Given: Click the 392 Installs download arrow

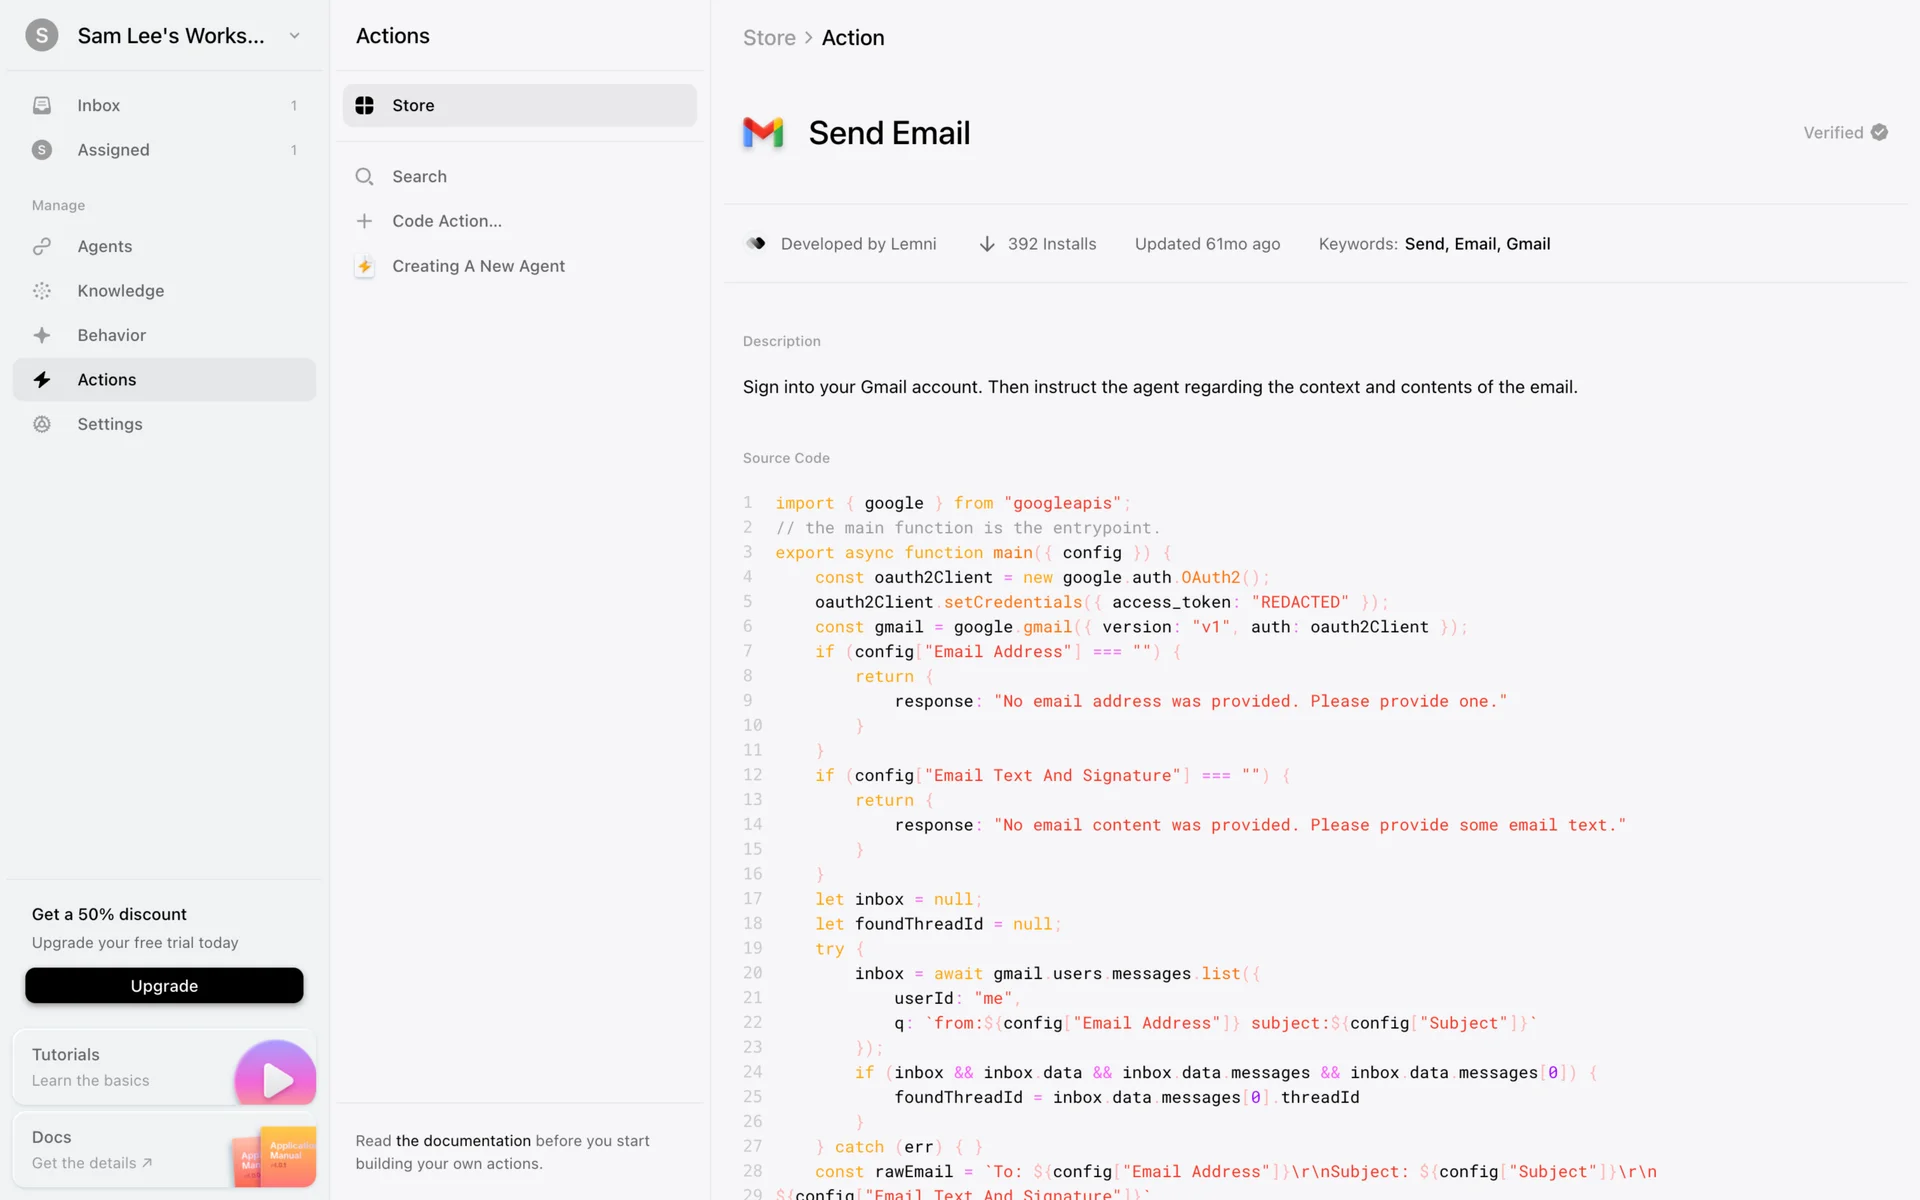Looking at the screenshot, I should click(986, 244).
